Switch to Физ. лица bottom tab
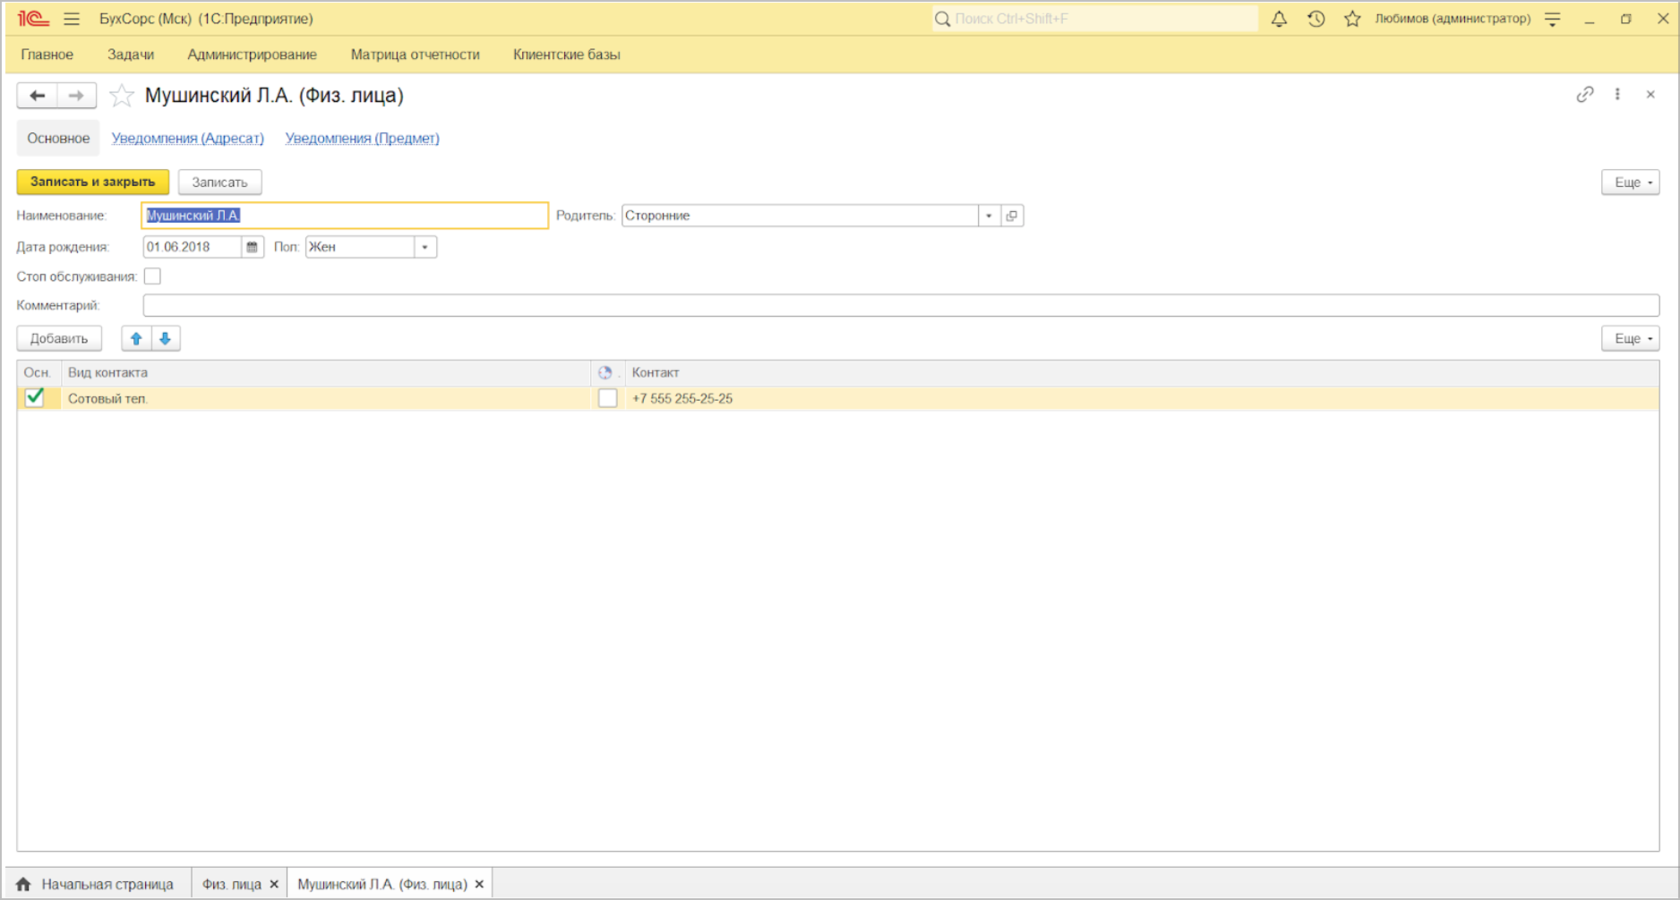The height and width of the screenshot is (900, 1680). pyautogui.click(x=232, y=884)
